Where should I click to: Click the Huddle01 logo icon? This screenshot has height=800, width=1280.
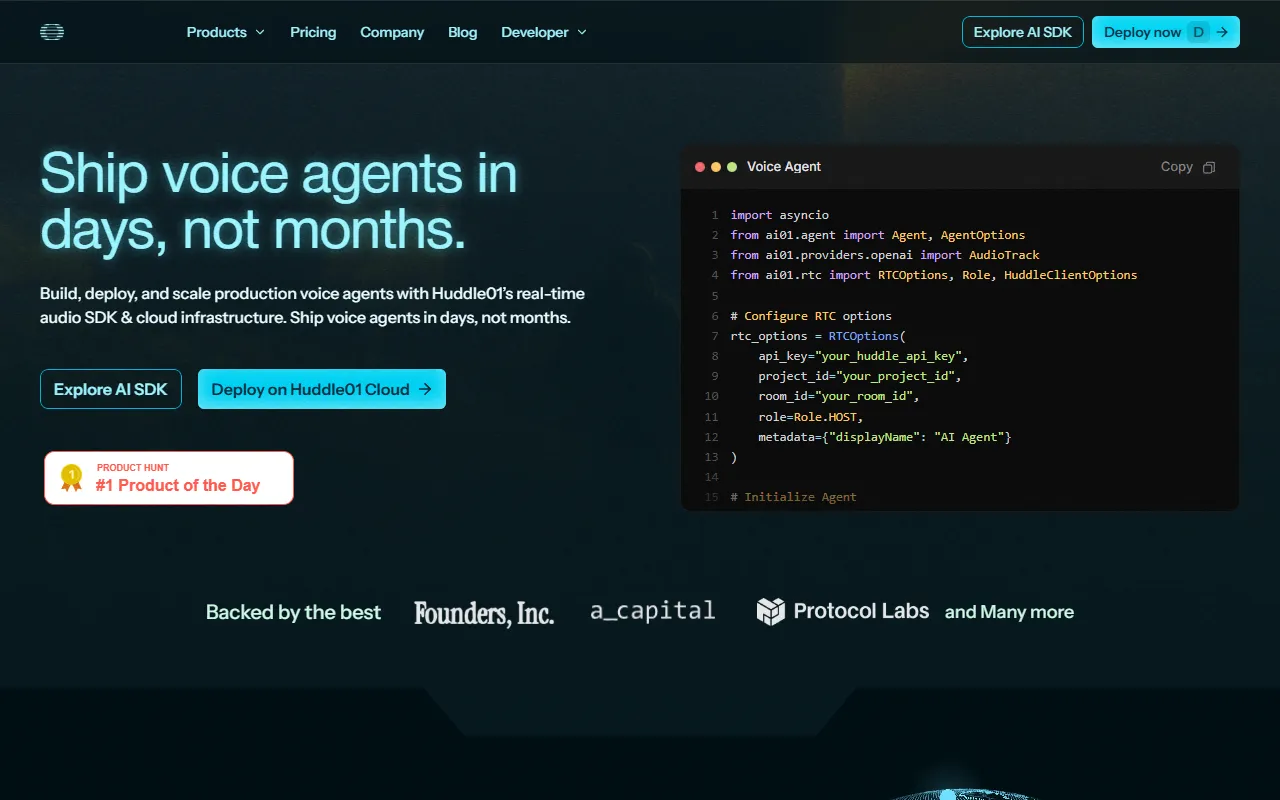click(52, 32)
